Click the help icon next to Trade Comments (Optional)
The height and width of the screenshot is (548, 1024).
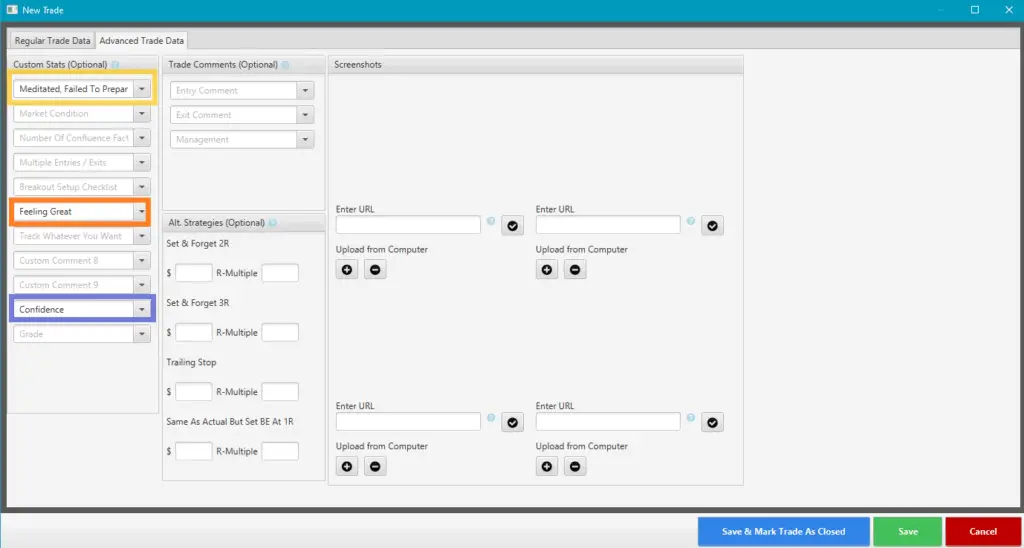tap(286, 65)
